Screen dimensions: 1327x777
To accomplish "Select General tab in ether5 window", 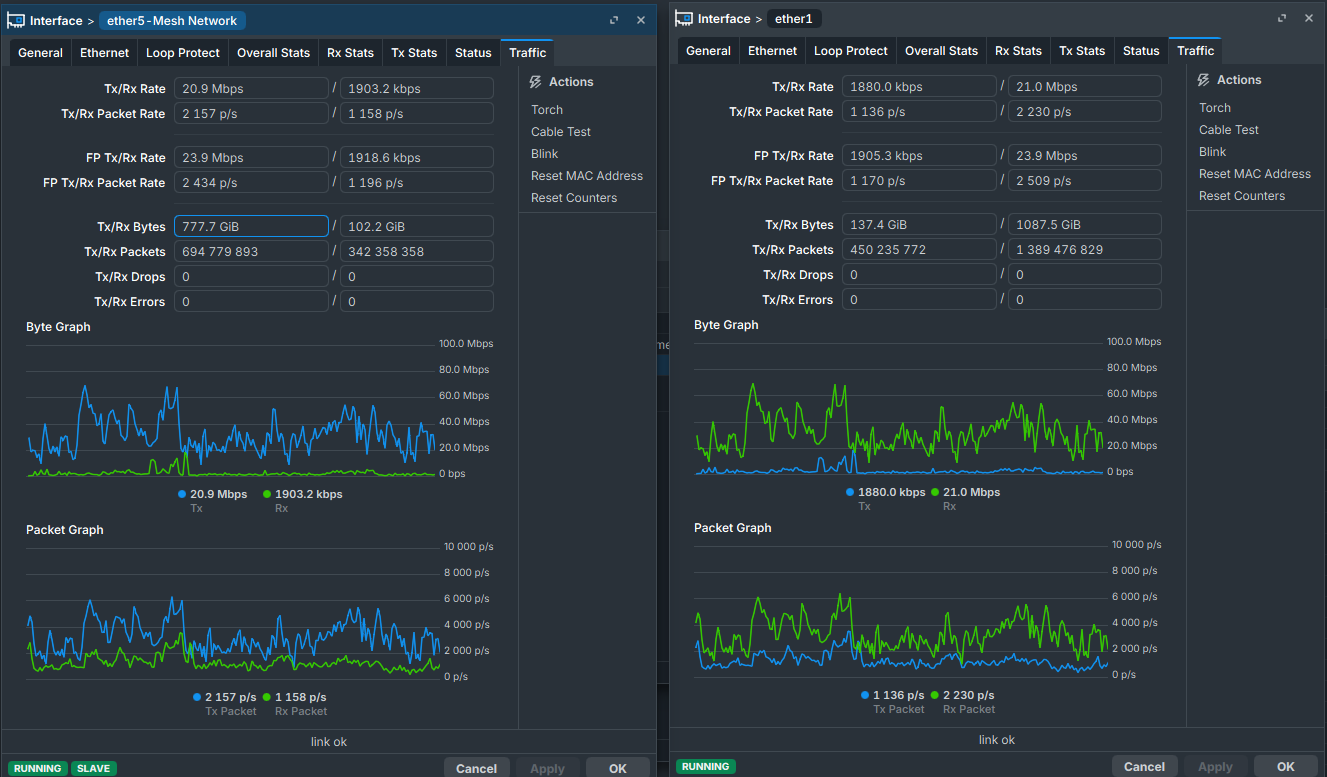I will tap(40, 53).
